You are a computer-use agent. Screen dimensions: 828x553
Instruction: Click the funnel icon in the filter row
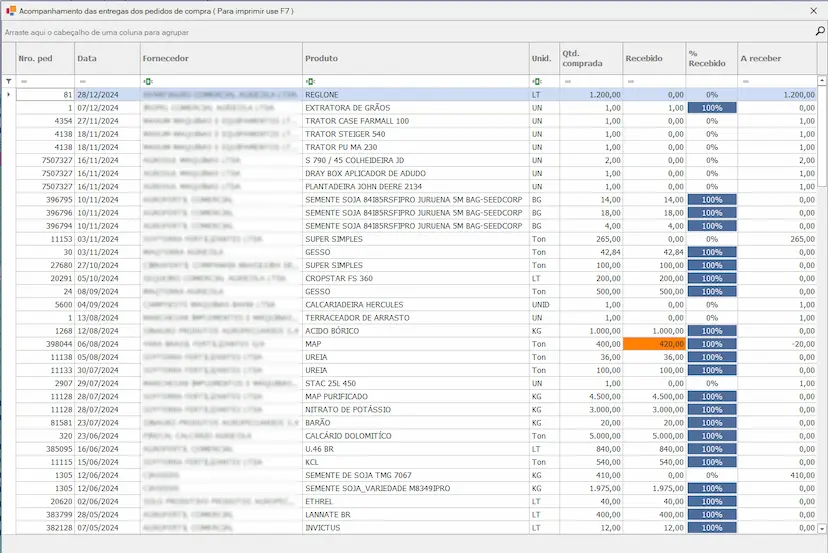[9, 81]
